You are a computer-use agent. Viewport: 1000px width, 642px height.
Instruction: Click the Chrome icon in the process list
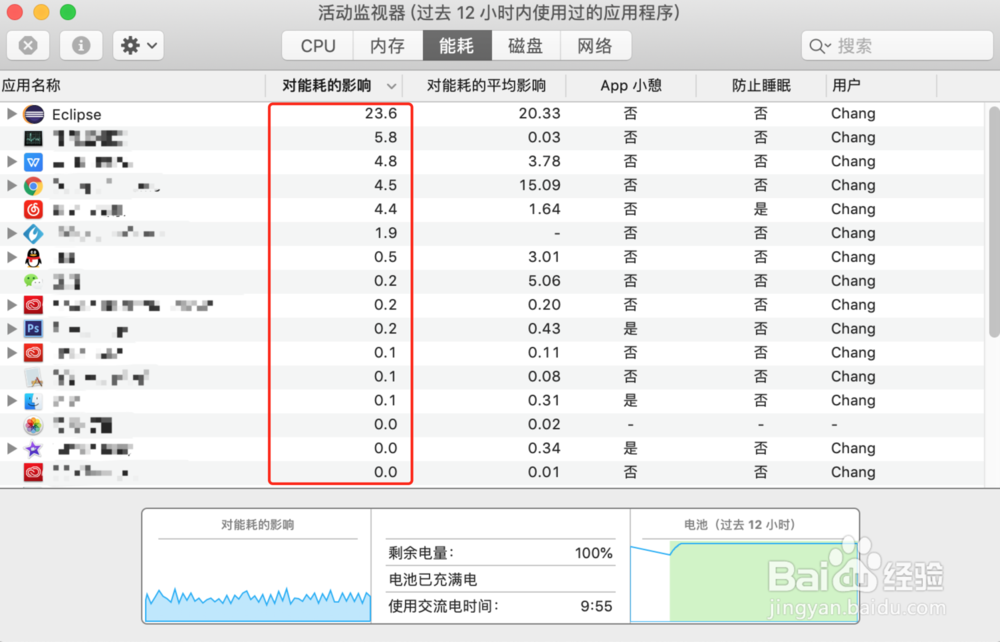33,185
